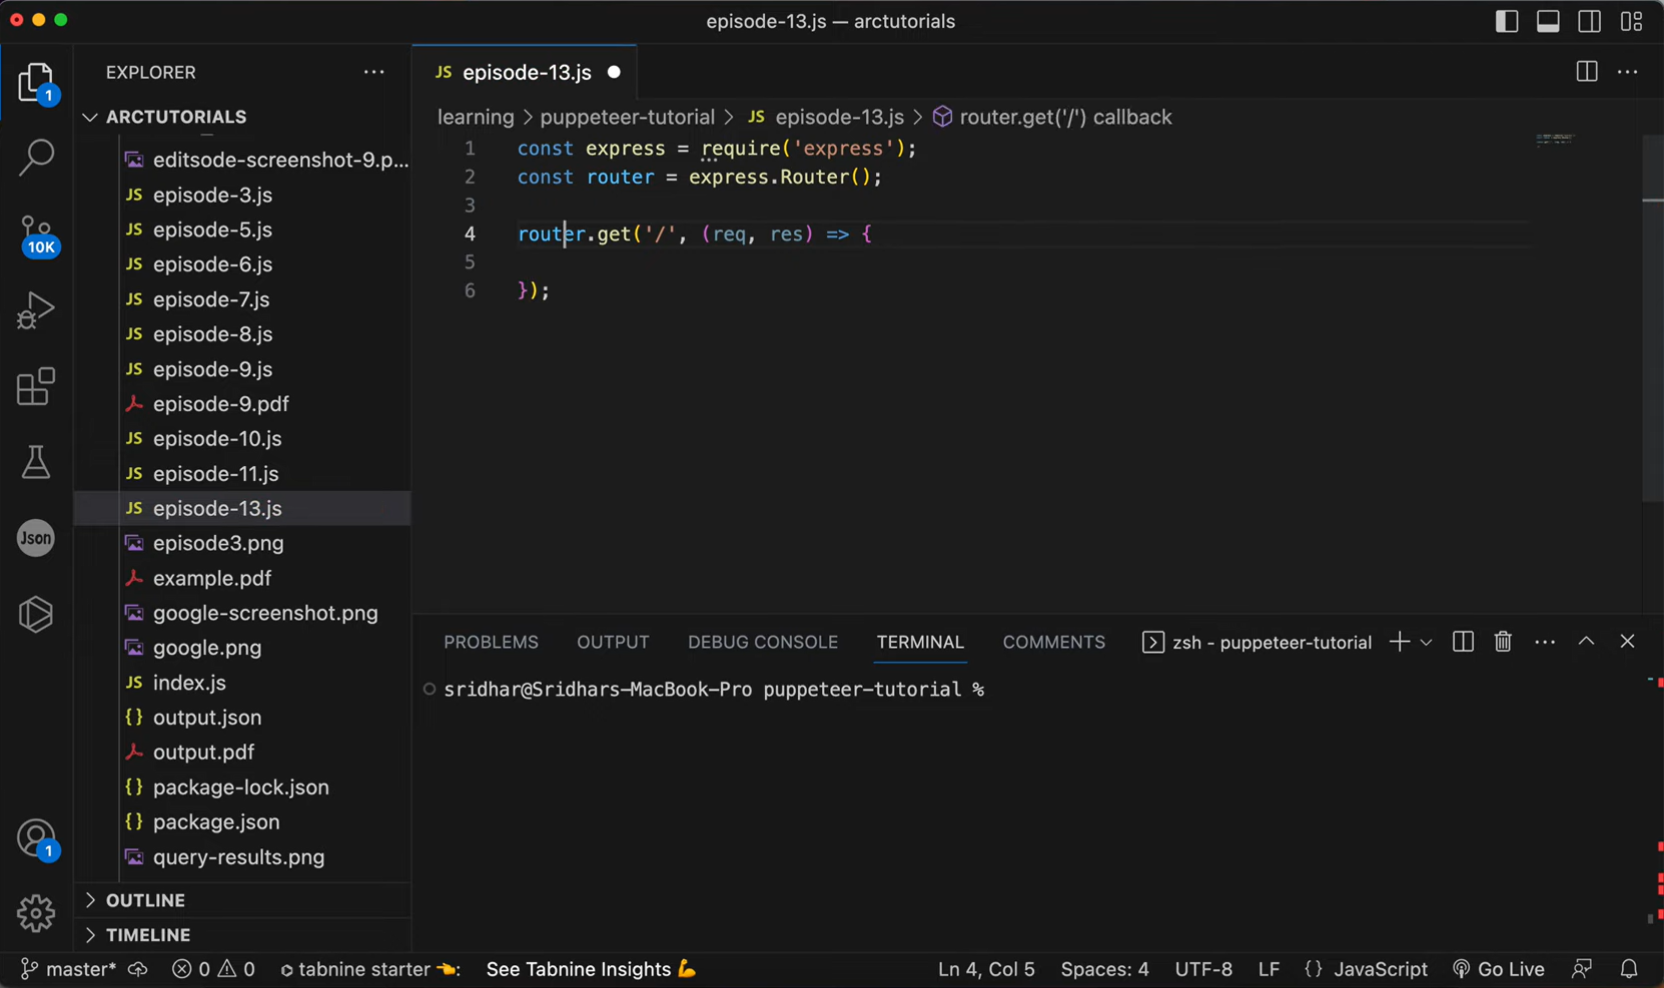This screenshot has height=988, width=1664.
Task: Open the new terminal launch profile dropdown
Action: (1426, 642)
